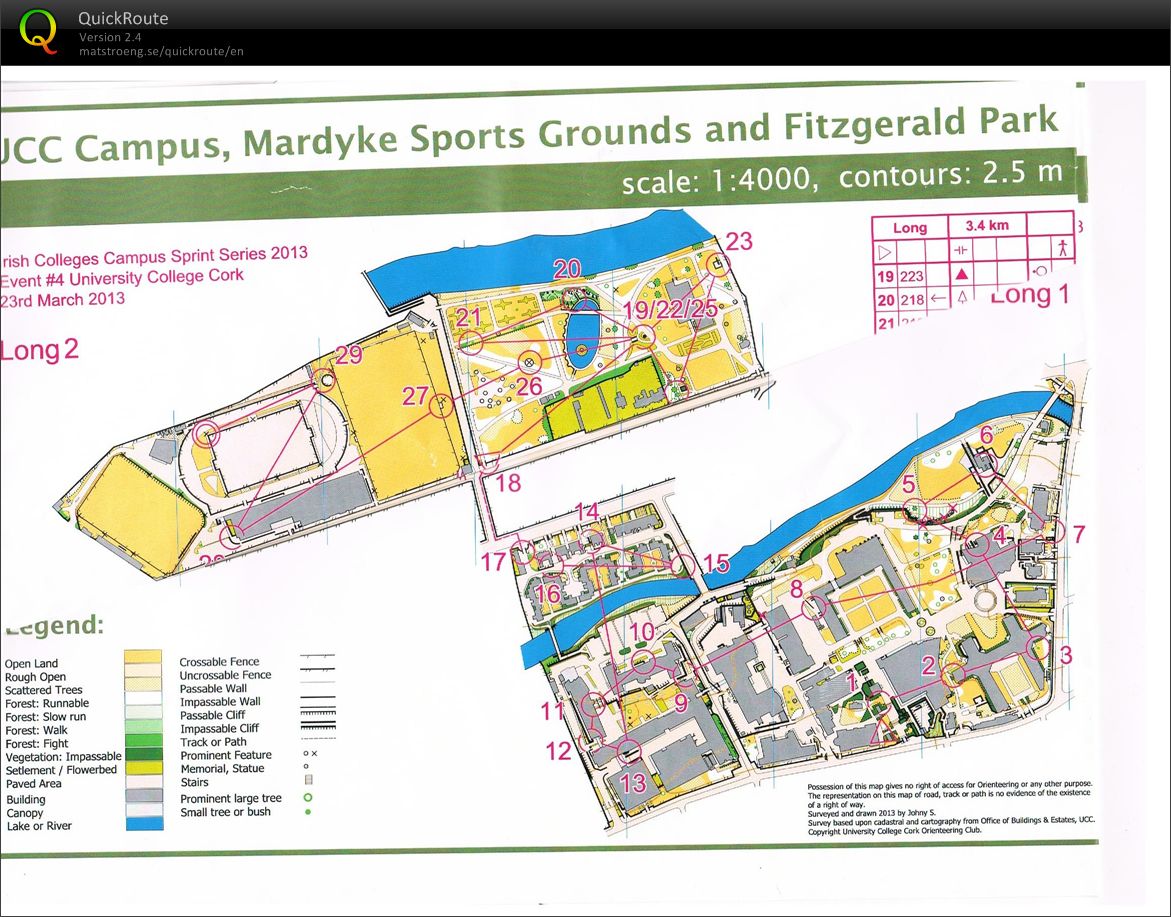Click the control number "23" beside the river
The height and width of the screenshot is (917, 1171).
tap(739, 241)
